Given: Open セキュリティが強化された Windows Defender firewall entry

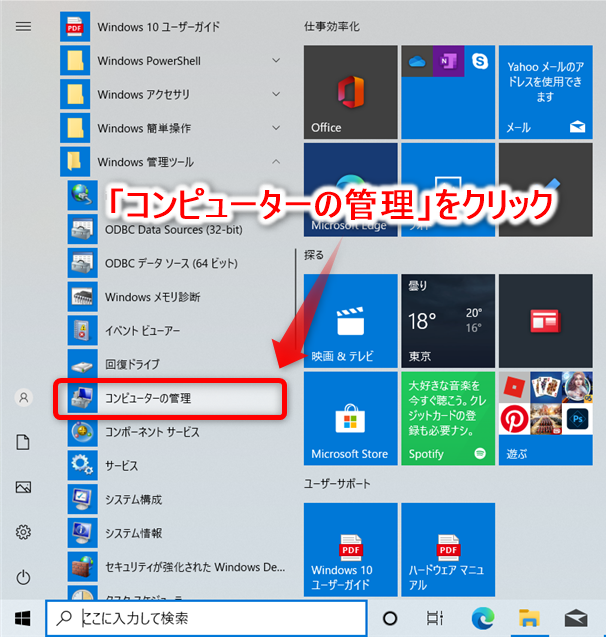Looking at the screenshot, I should click(177, 566).
